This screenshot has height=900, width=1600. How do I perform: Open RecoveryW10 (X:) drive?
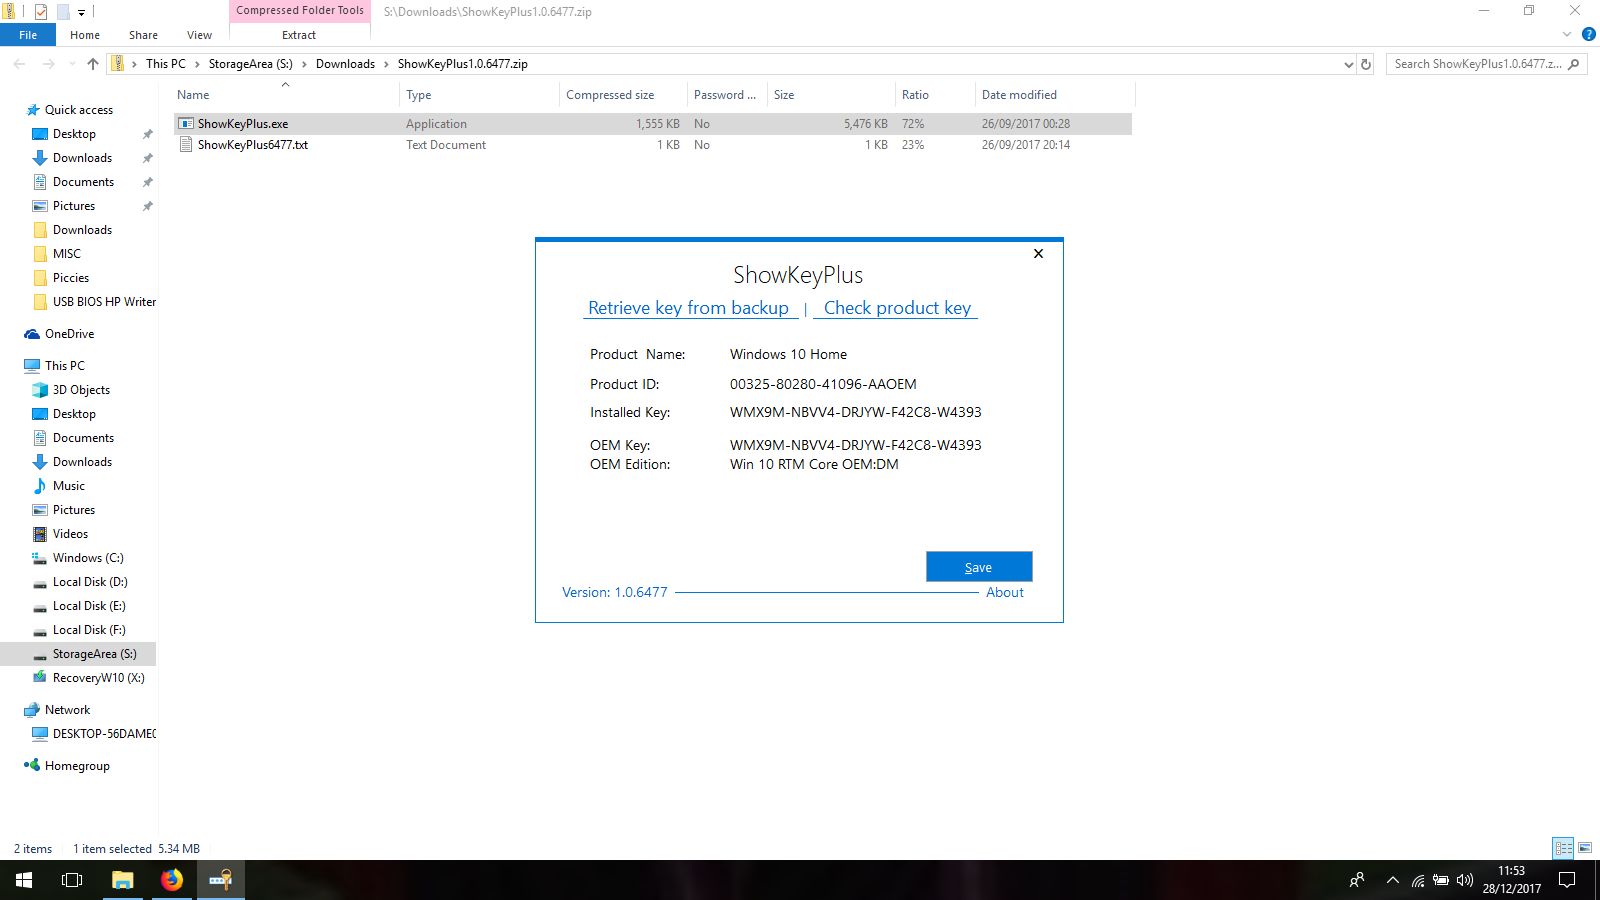click(98, 678)
